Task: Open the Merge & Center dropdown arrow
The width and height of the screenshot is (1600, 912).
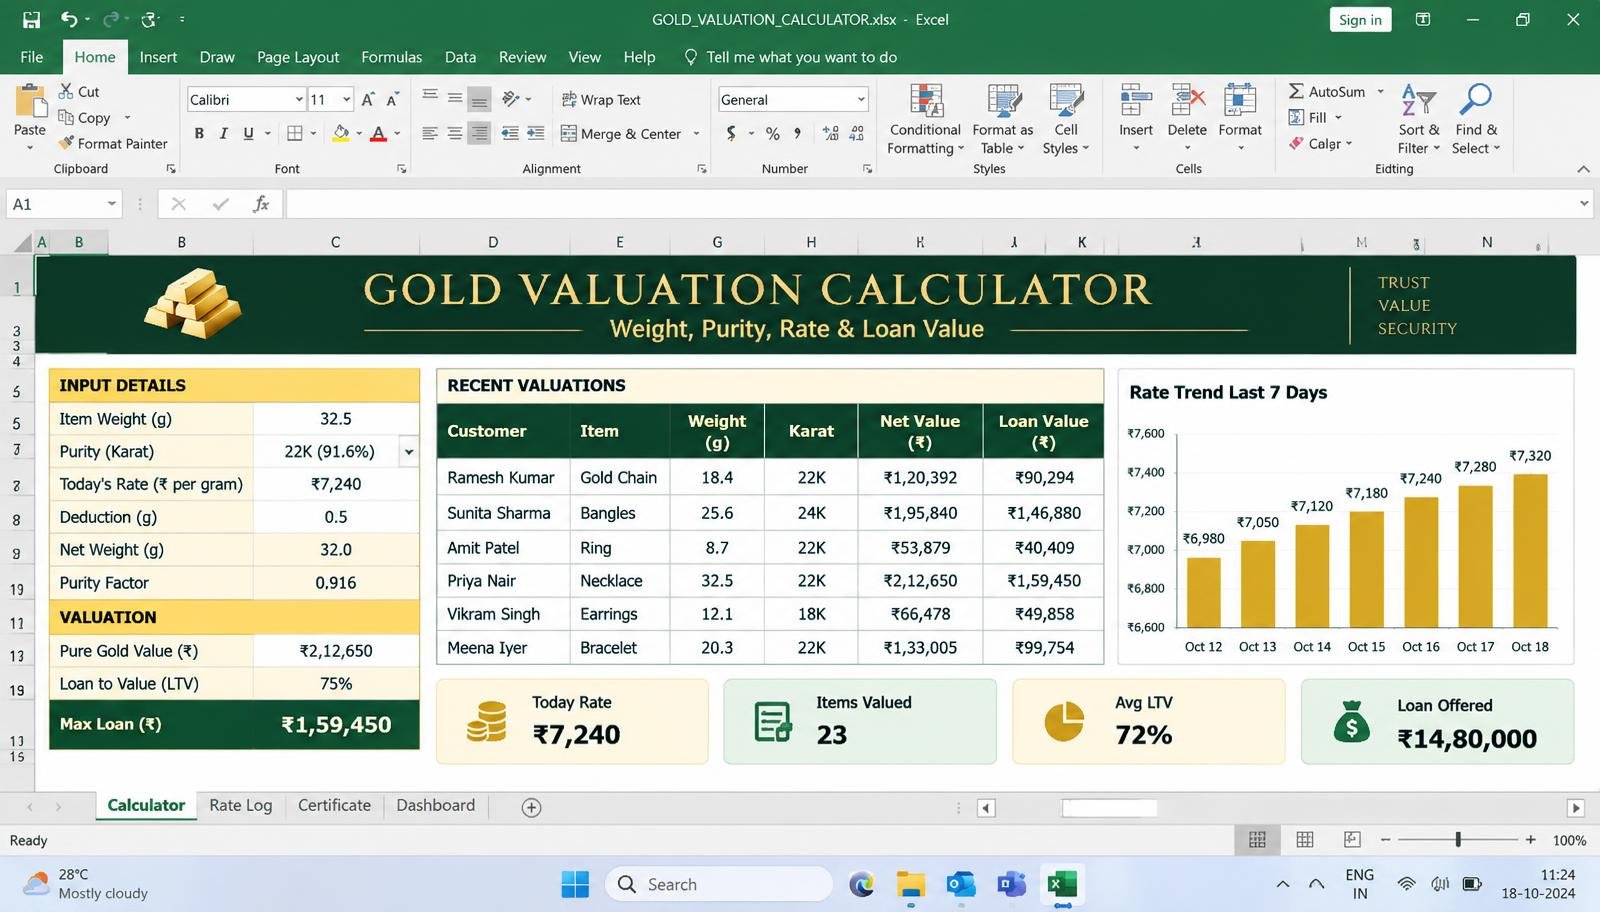Action: 696,133
